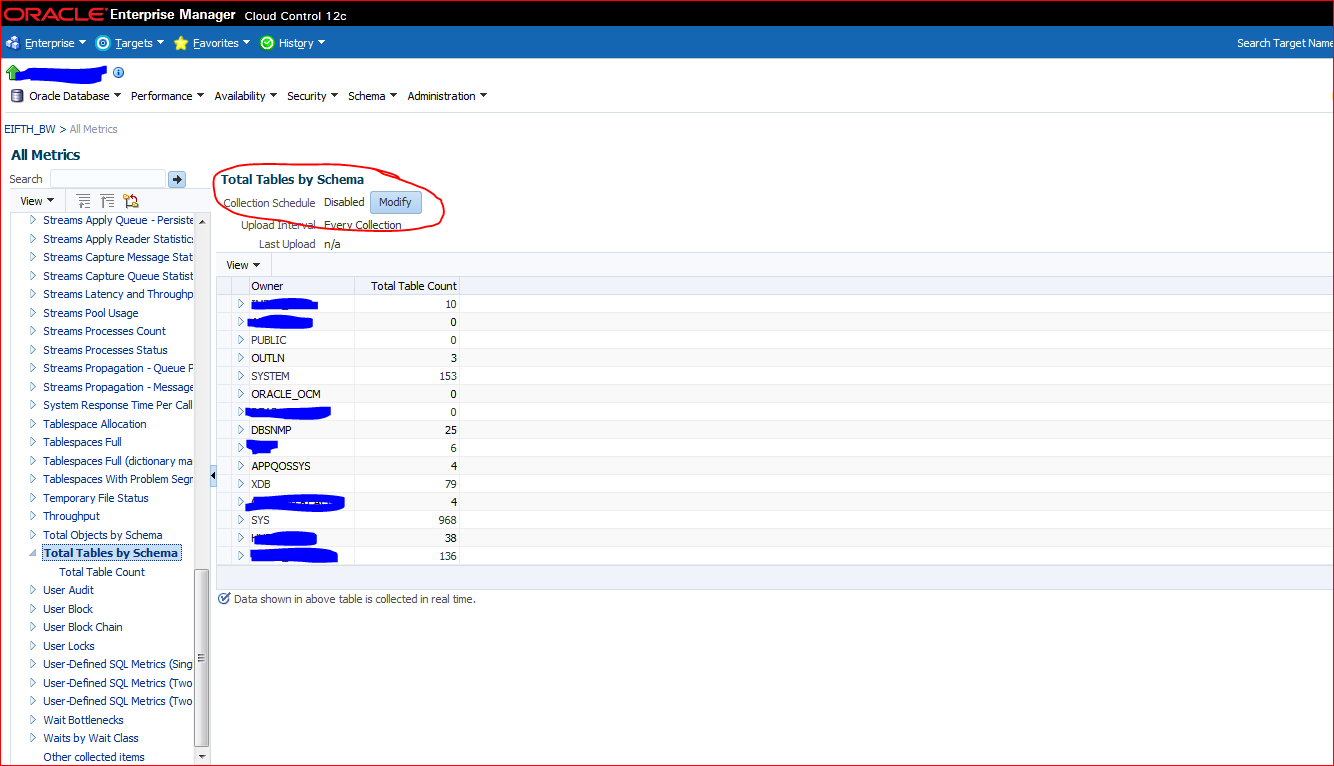Select Waits by Wait Class metric

coord(91,738)
